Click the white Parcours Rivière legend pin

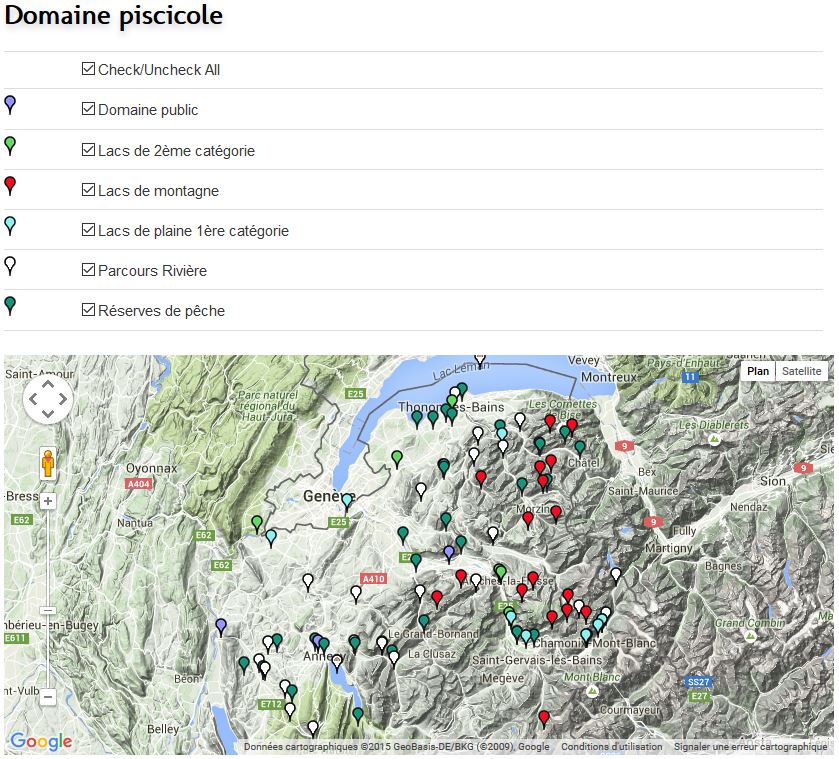[10, 266]
